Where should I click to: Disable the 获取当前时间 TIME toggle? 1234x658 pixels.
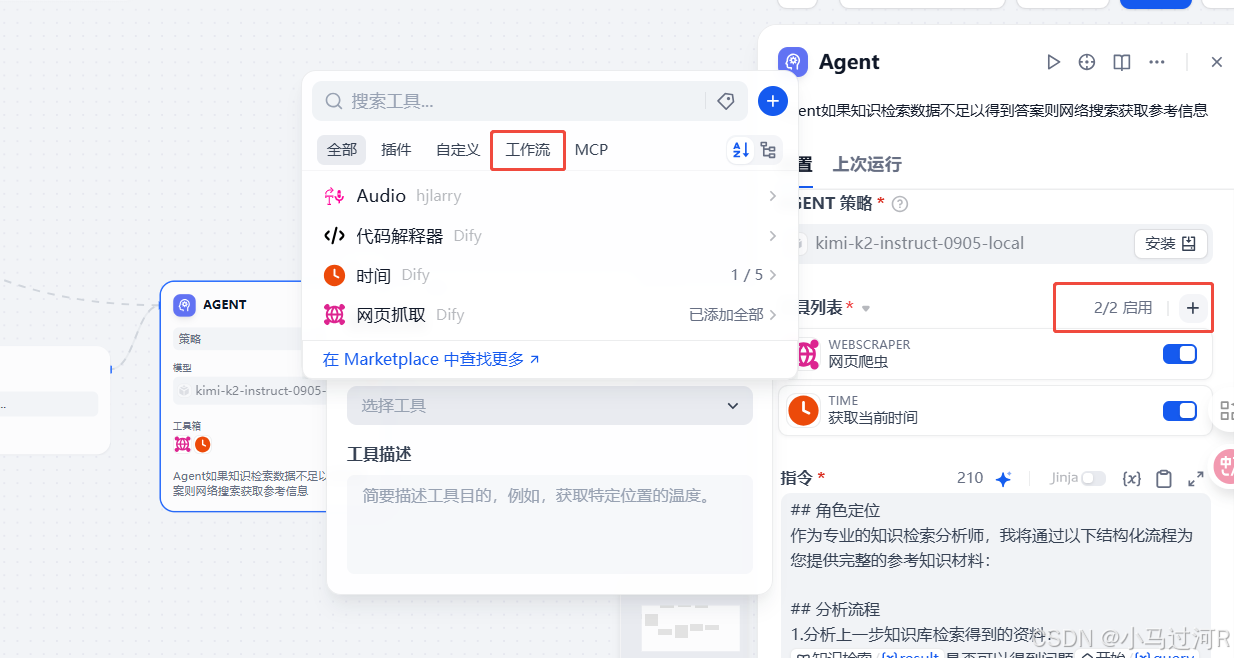1180,411
